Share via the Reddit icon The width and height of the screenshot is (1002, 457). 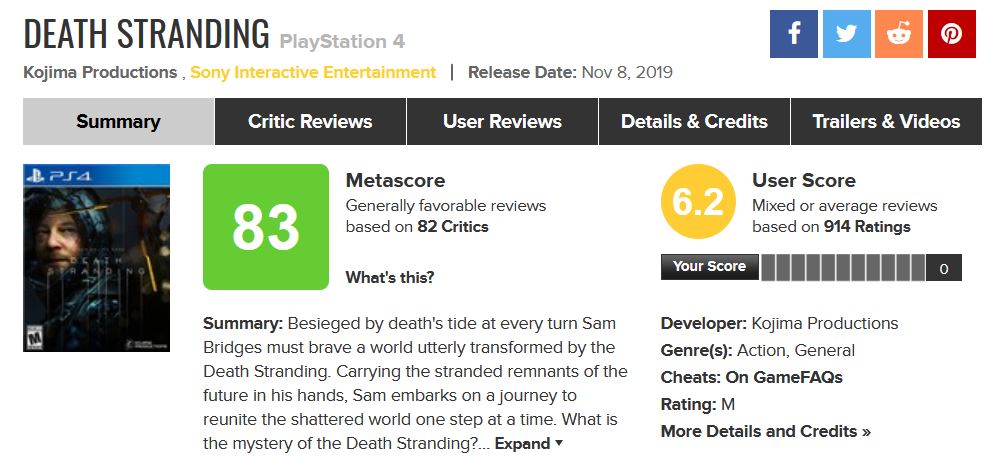[x=898, y=34]
